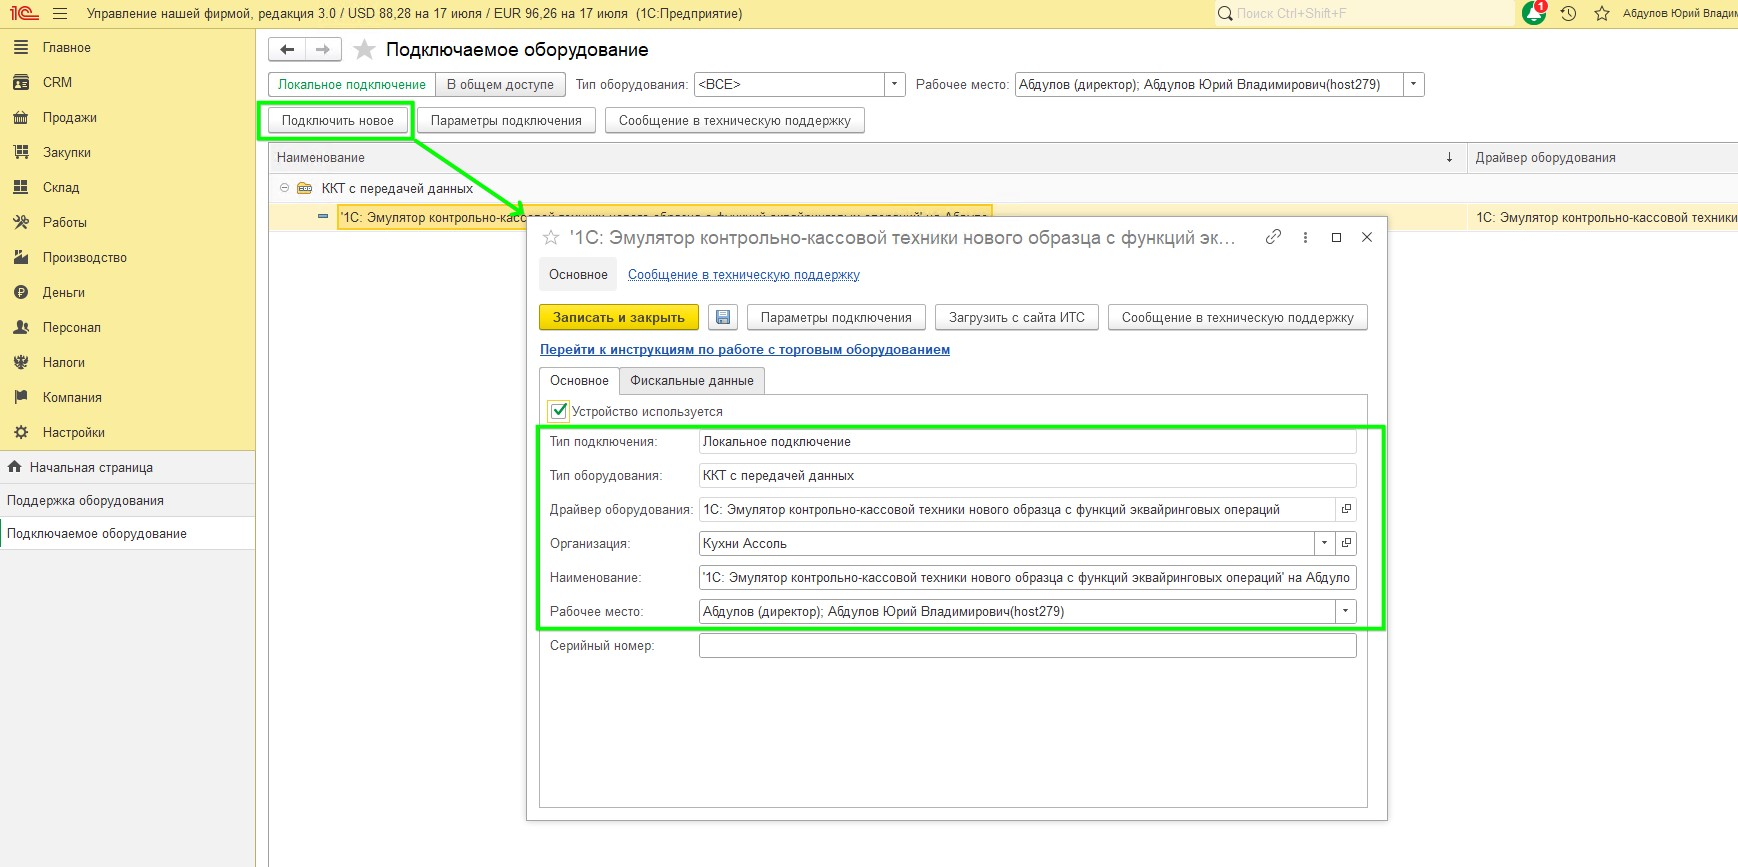
Task: Open Производство section in sidebar
Action: point(84,257)
